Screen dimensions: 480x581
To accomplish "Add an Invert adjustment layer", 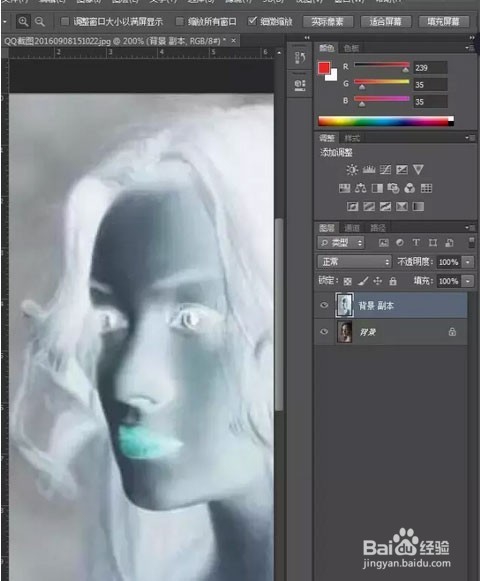I will point(352,206).
